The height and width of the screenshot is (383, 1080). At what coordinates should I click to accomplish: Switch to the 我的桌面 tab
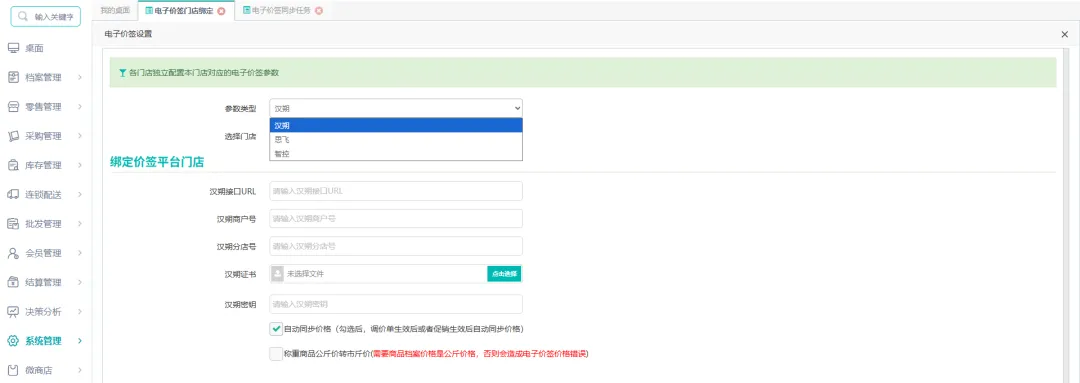tap(114, 10)
